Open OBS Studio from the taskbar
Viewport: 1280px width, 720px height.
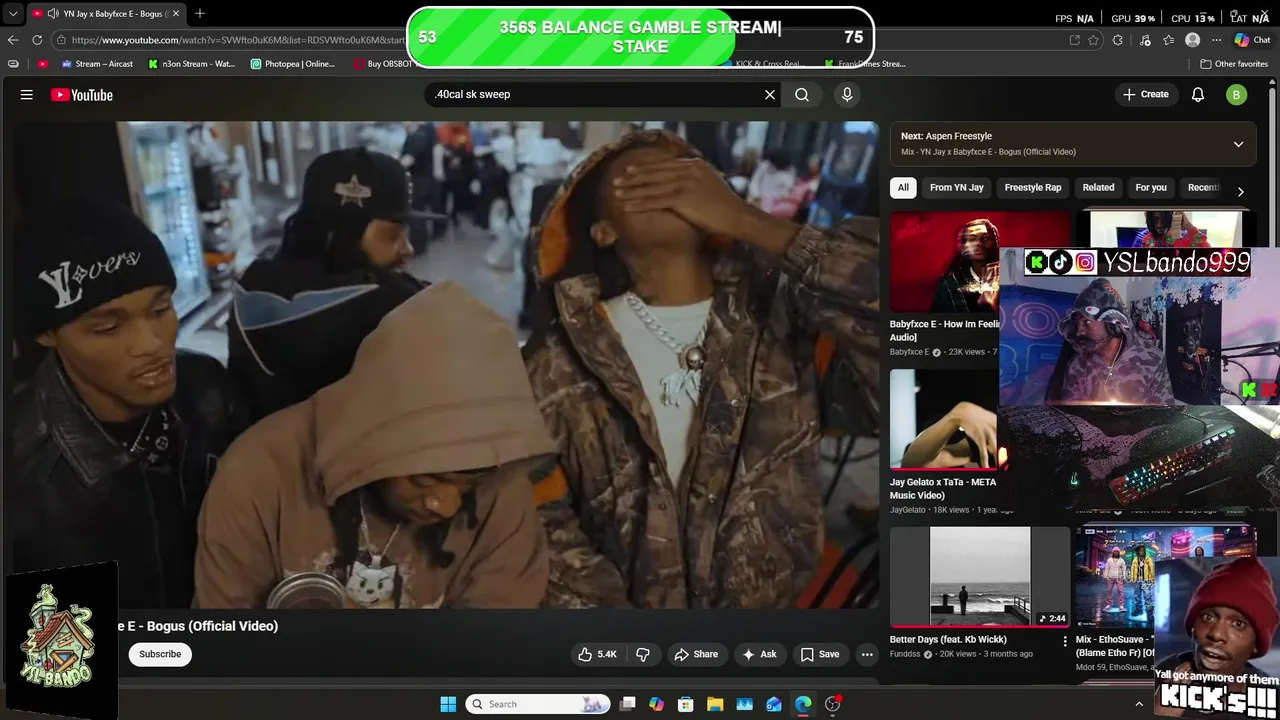click(832, 704)
